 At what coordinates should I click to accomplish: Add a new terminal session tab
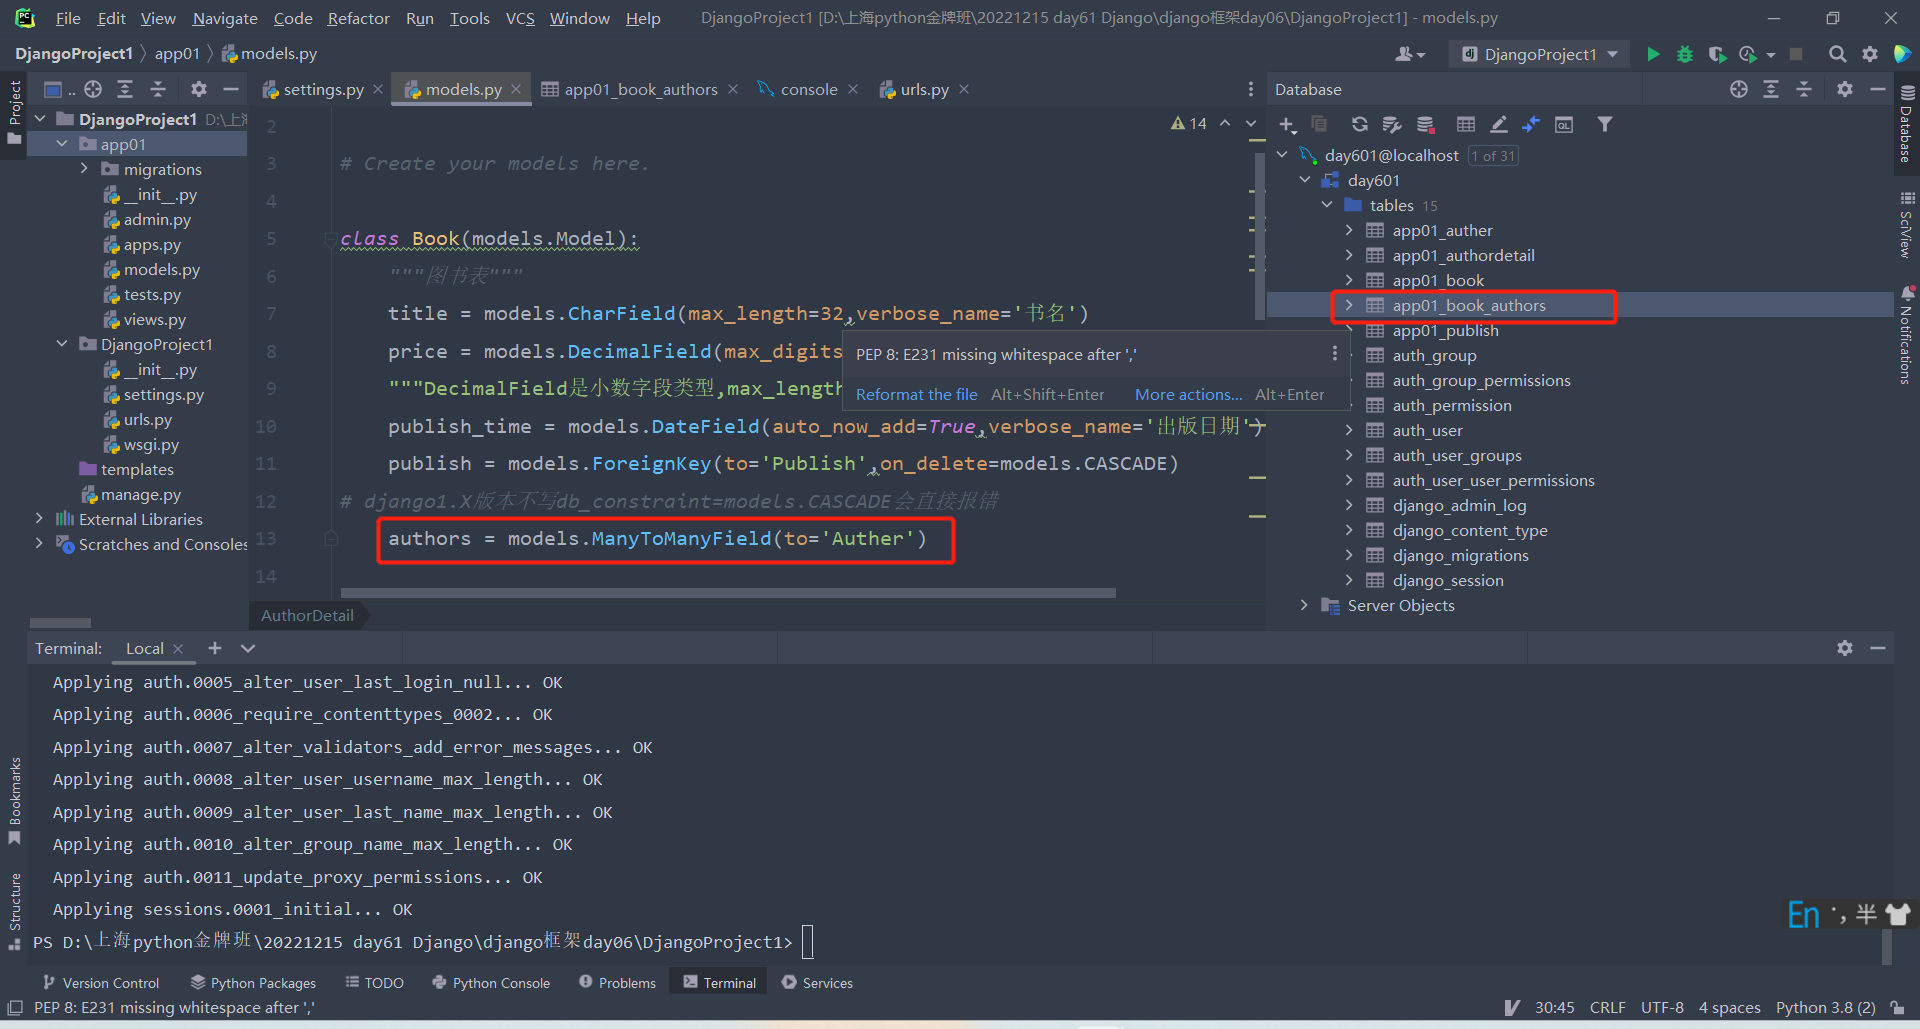(215, 648)
